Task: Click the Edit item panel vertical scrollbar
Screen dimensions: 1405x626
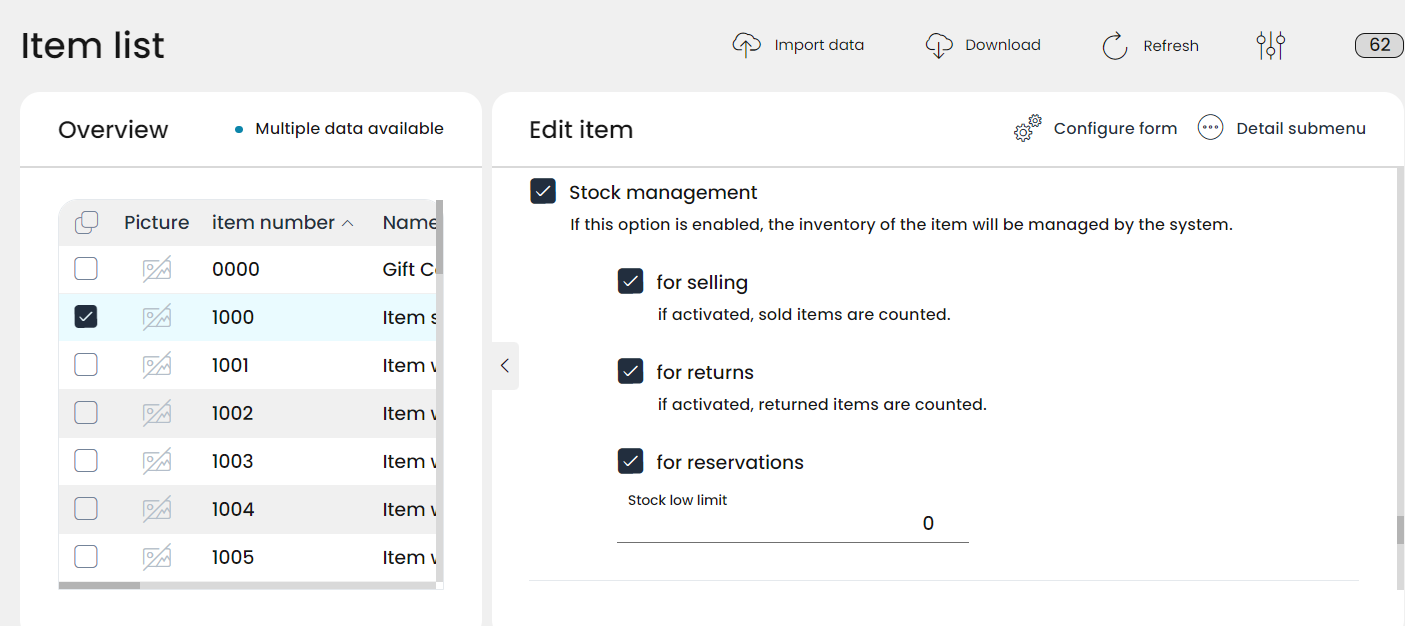Action: [1400, 530]
